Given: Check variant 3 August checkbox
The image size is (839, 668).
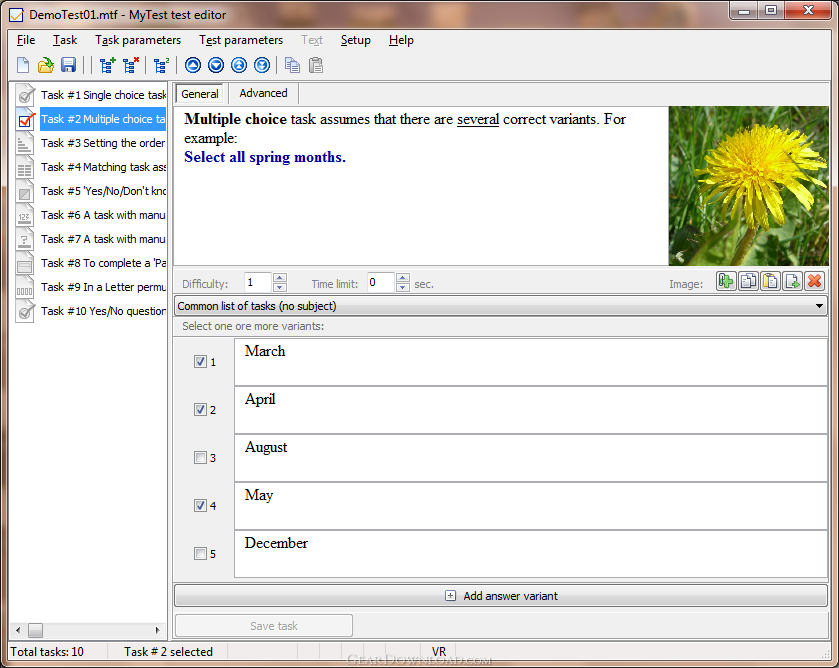Looking at the screenshot, I should click(200, 458).
